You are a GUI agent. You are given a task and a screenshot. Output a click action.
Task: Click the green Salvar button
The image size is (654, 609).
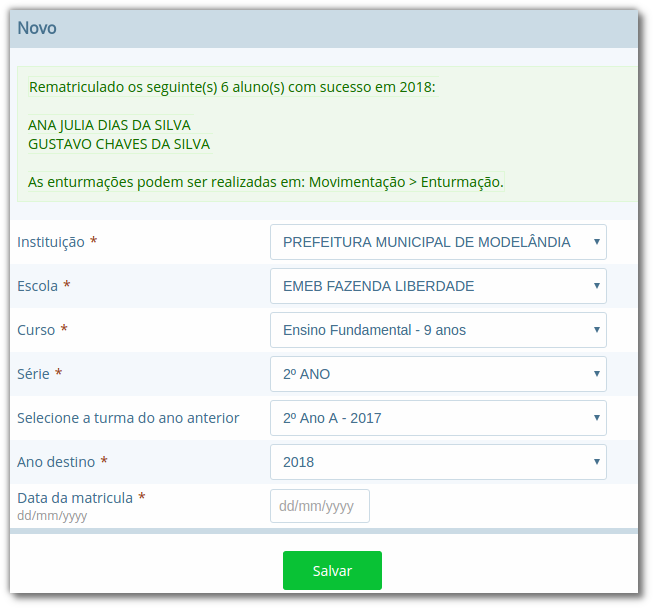coord(332,571)
